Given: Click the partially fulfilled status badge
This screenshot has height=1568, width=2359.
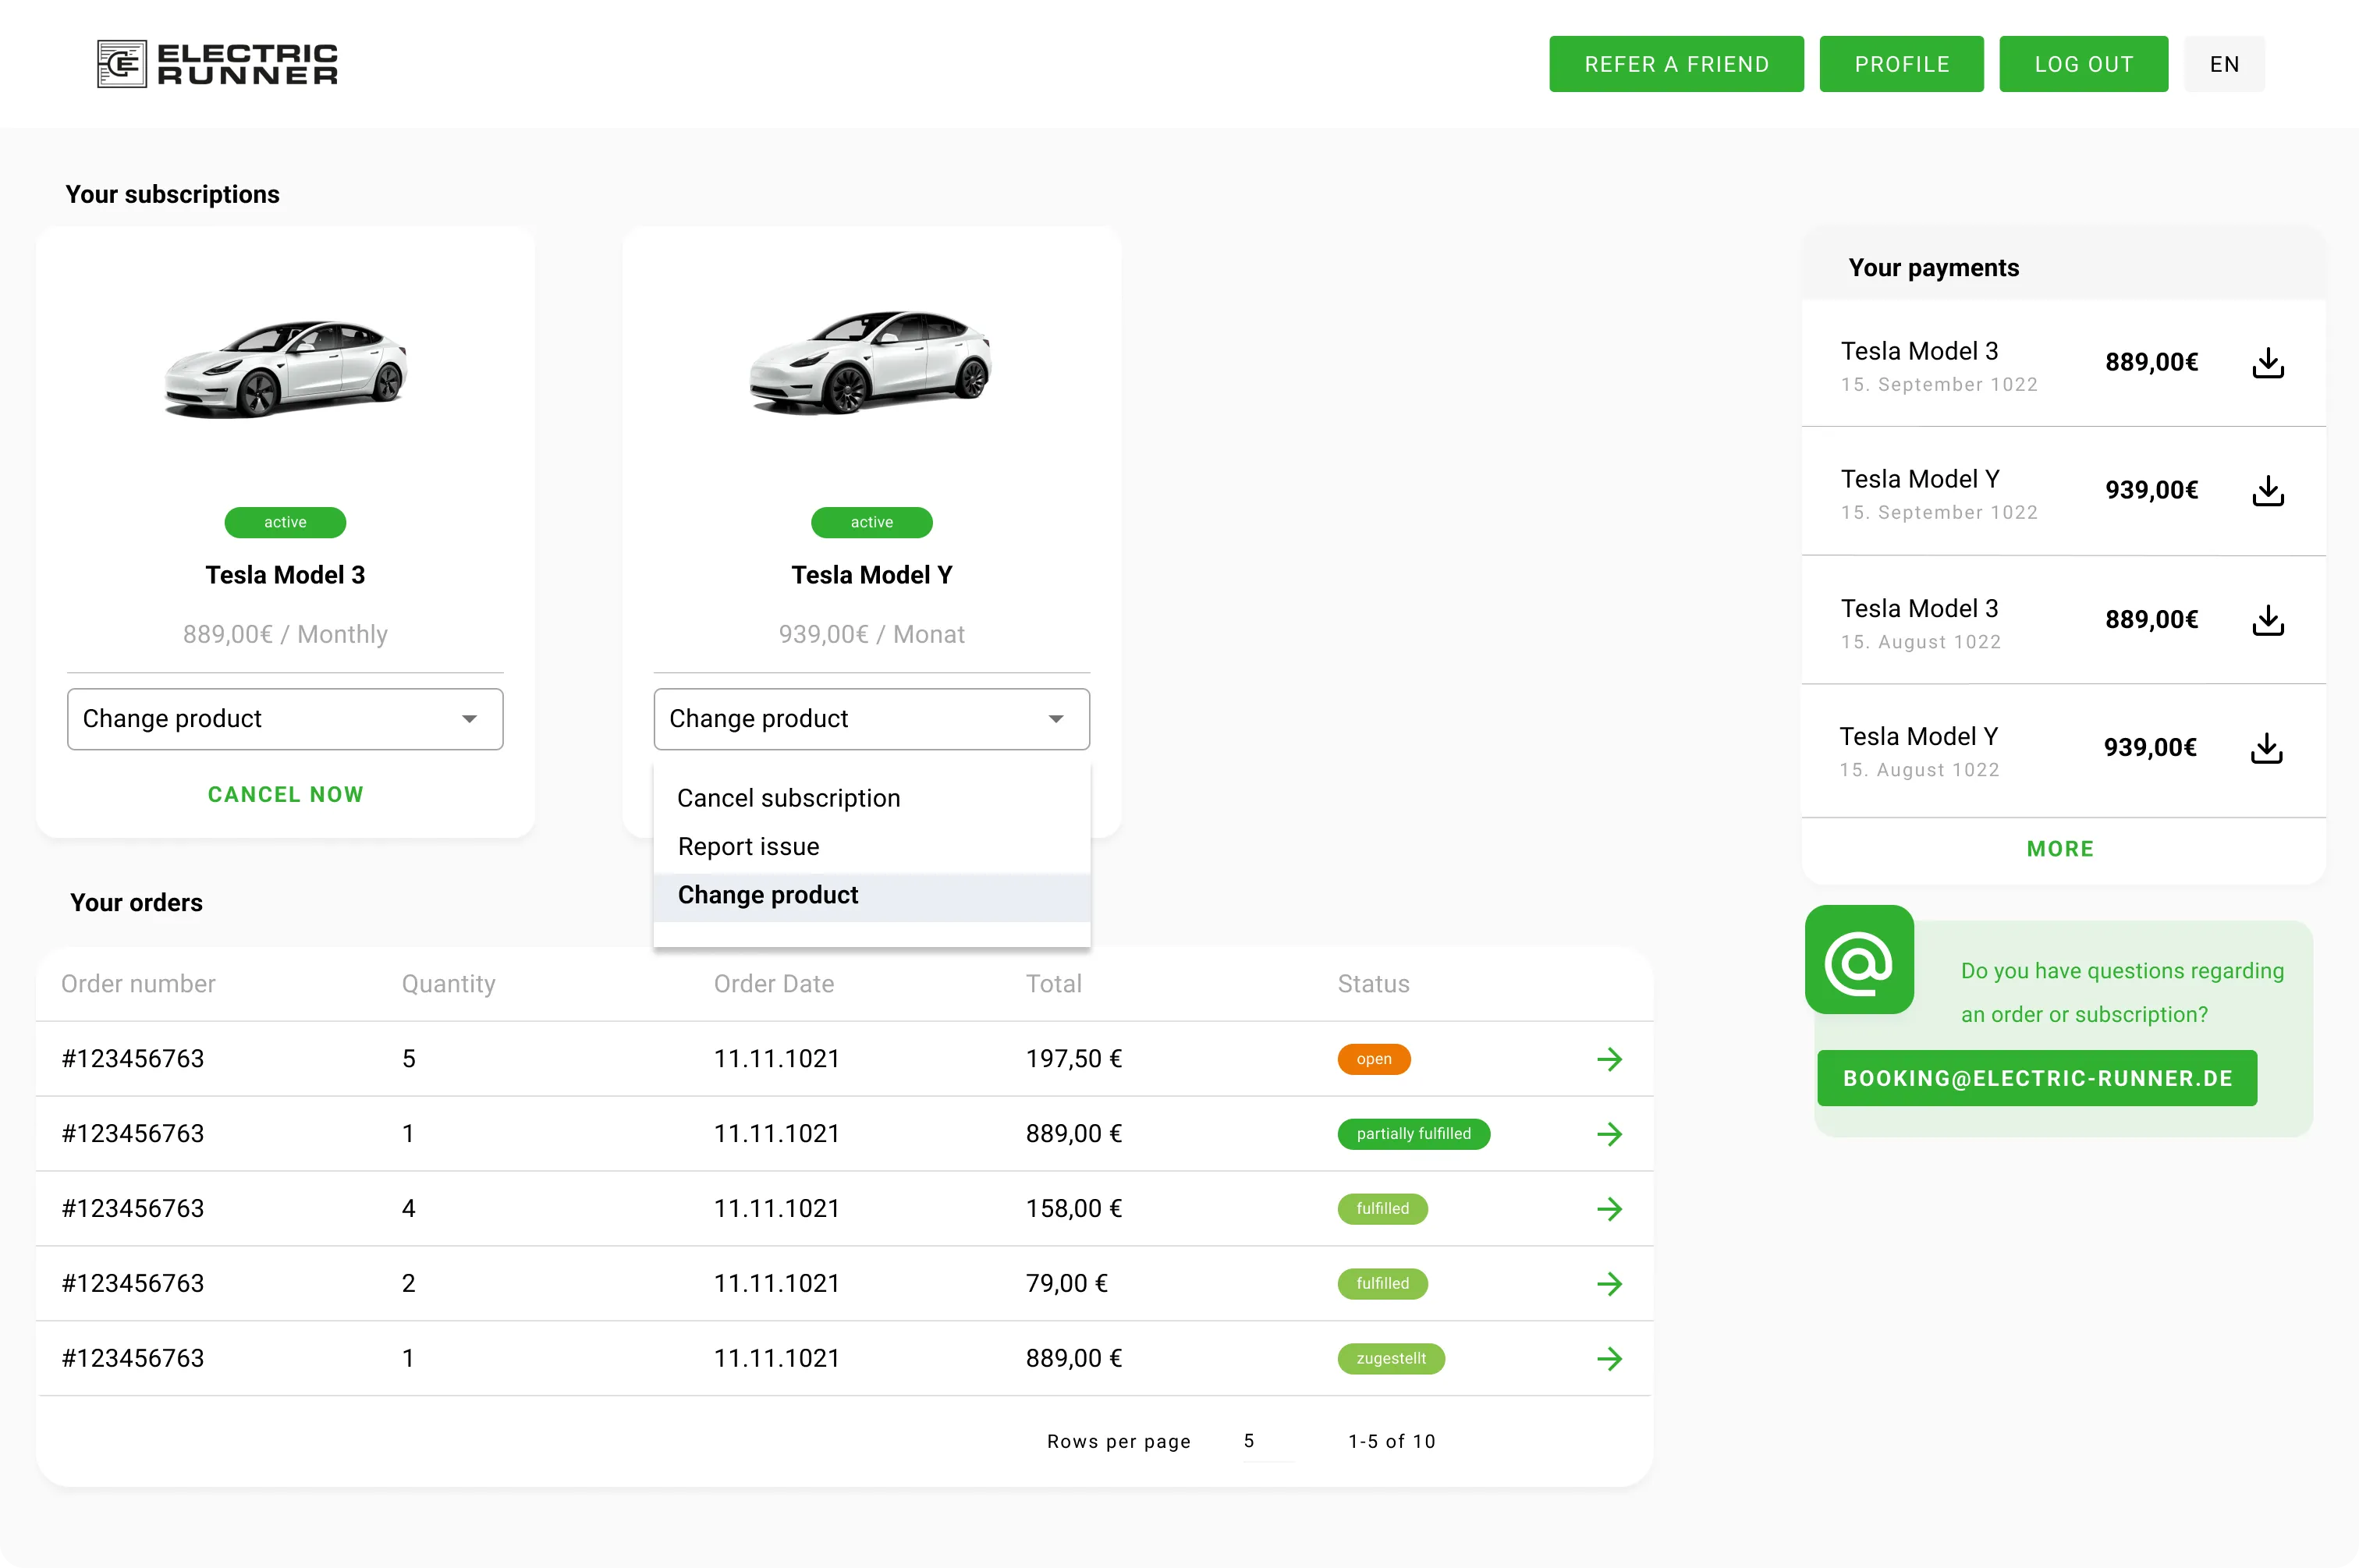Looking at the screenshot, I should 1413,1134.
